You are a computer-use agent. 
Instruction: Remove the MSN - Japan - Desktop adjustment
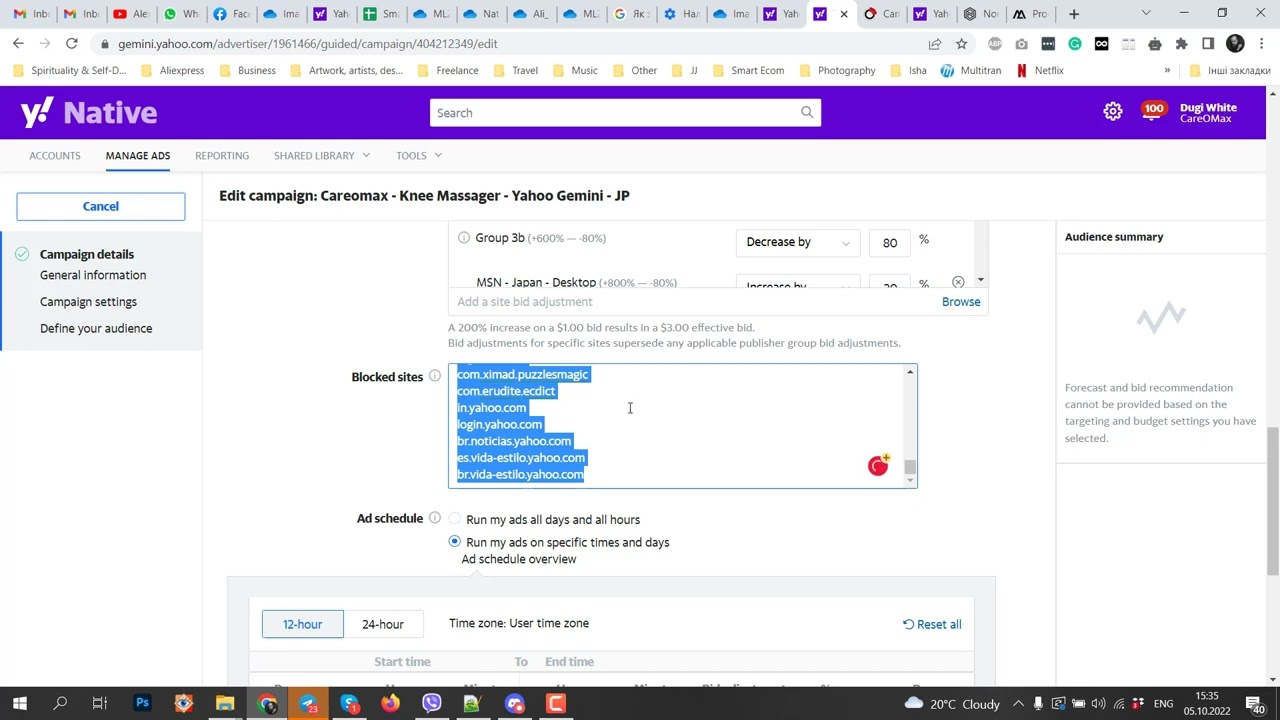click(958, 282)
